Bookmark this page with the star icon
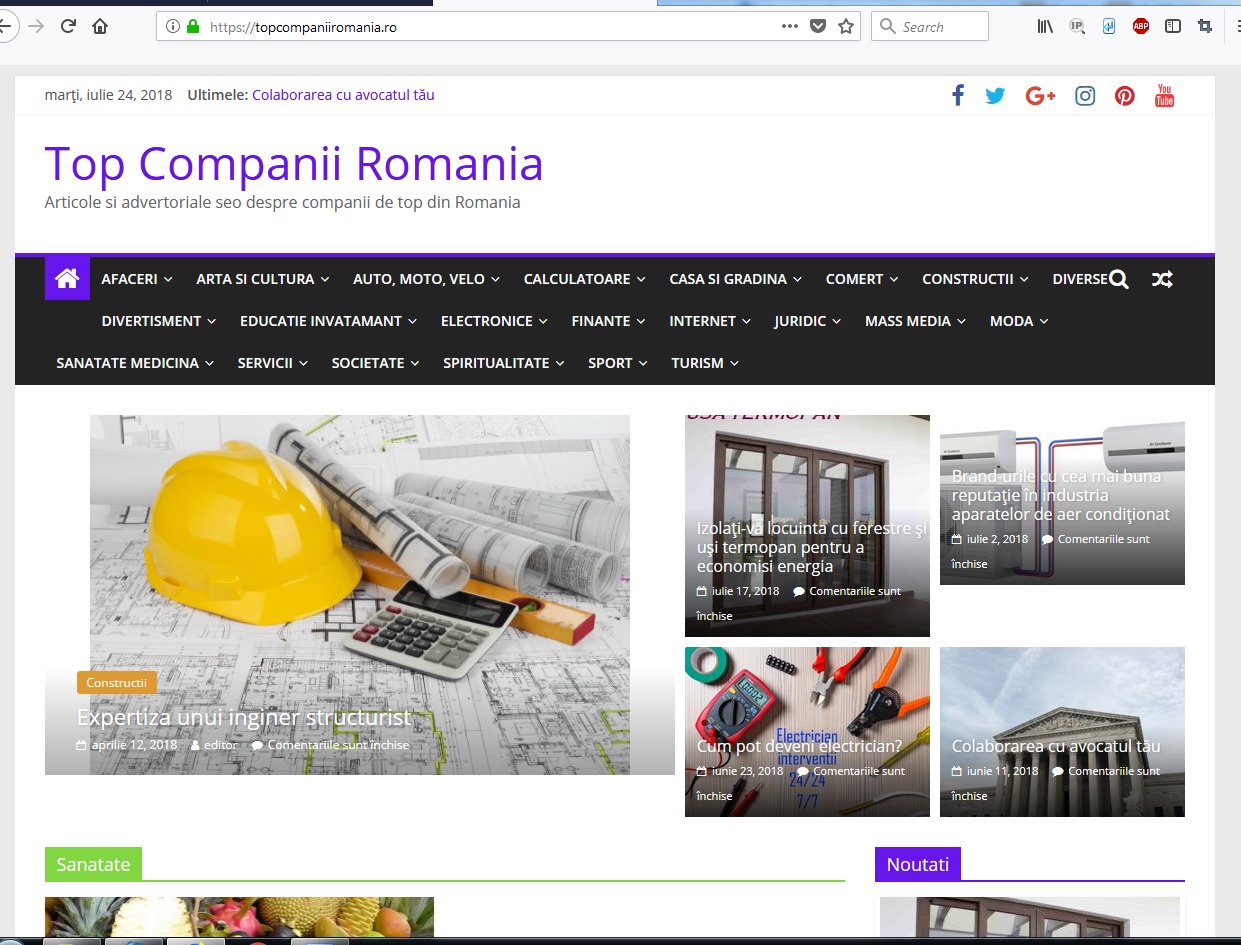Viewport: 1241px width, 945px height. [x=846, y=27]
